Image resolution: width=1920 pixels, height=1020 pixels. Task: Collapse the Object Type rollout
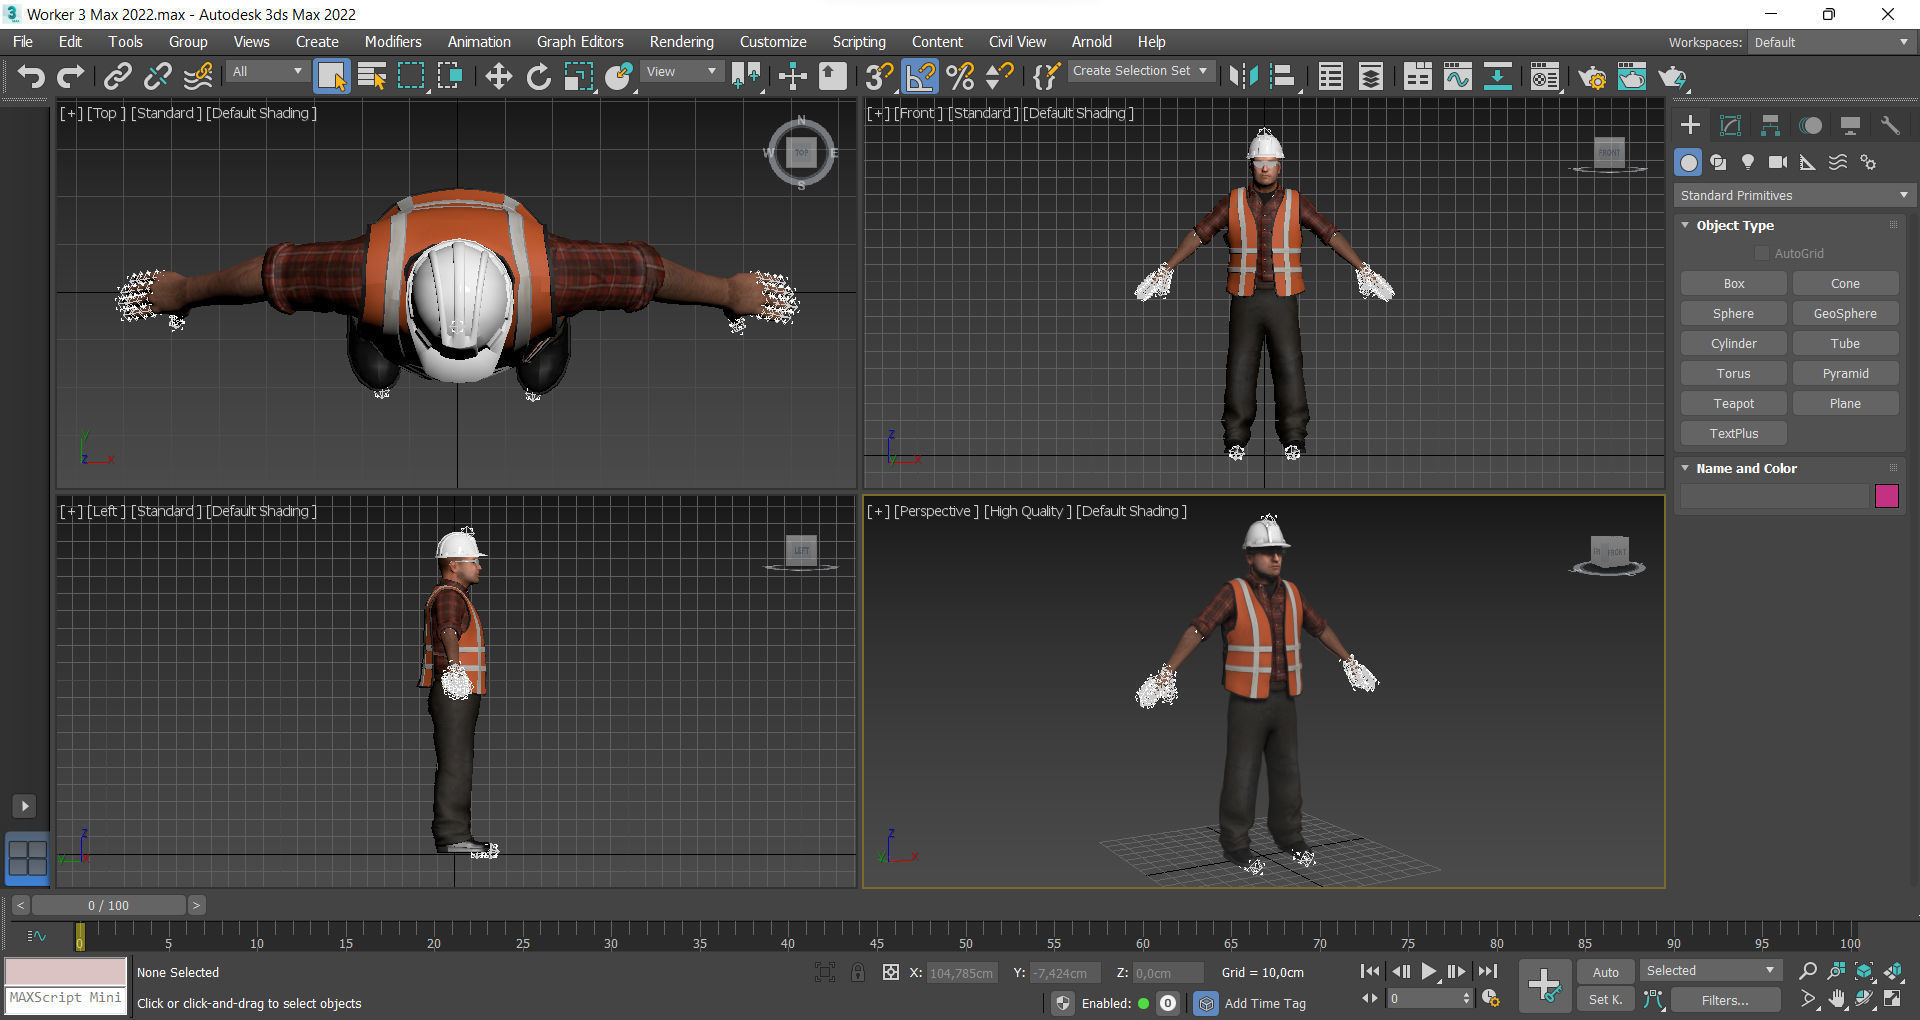pyautogui.click(x=1685, y=225)
